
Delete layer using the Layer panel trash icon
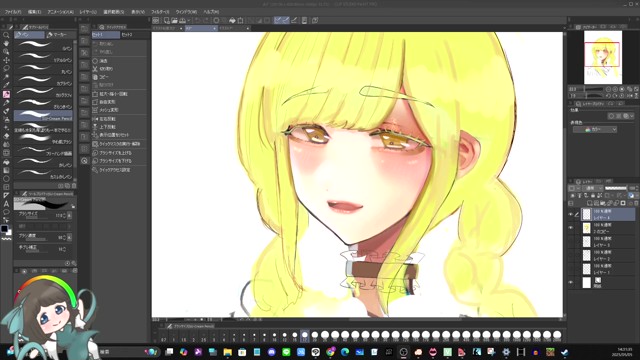[x=636, y=203]
